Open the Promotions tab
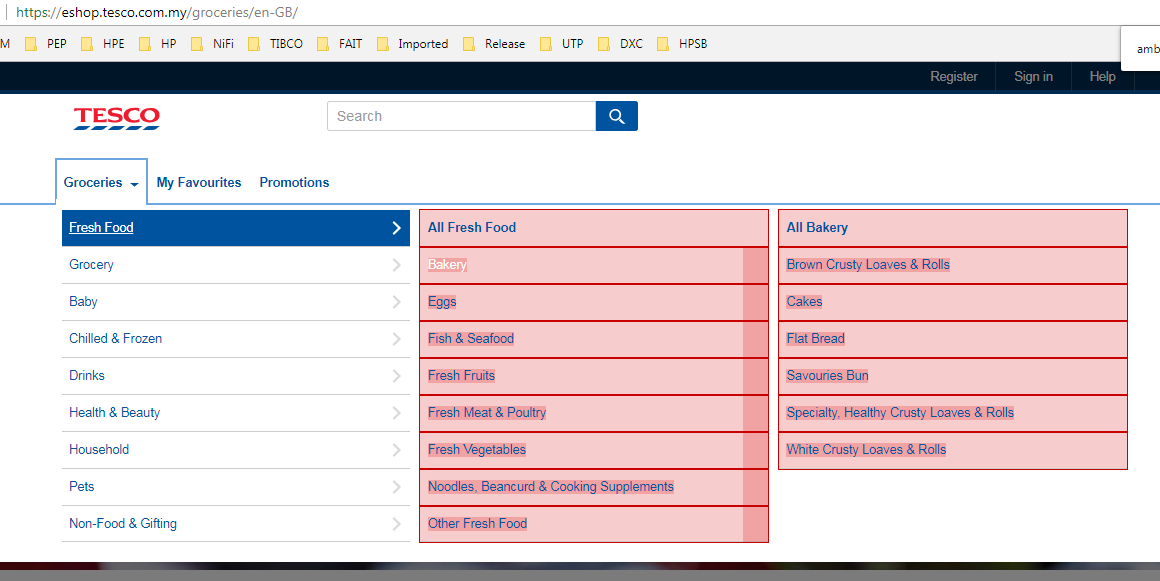The height and width of the screenshot is (581, 1160). [x=294, y=183]
